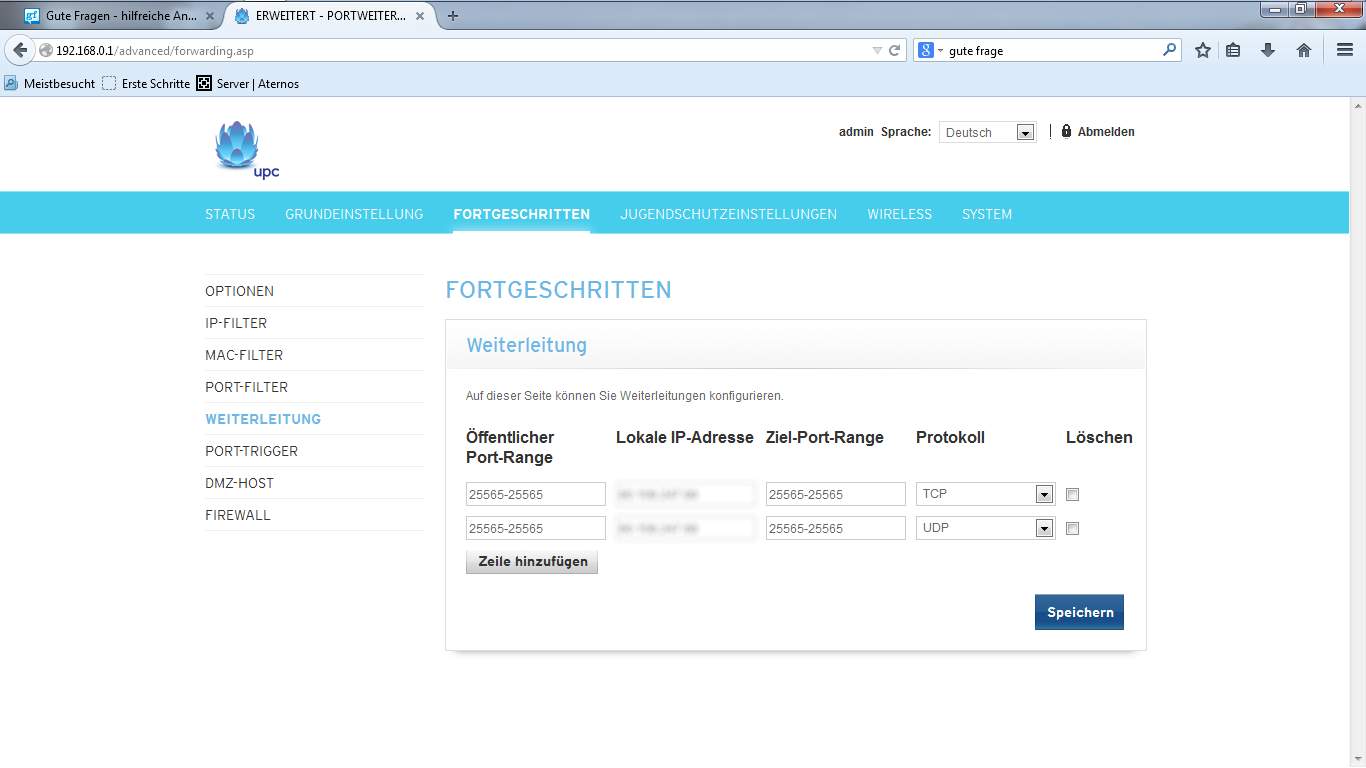
Task: Open the TCP protocol dropdown
Action: point(985,494)
